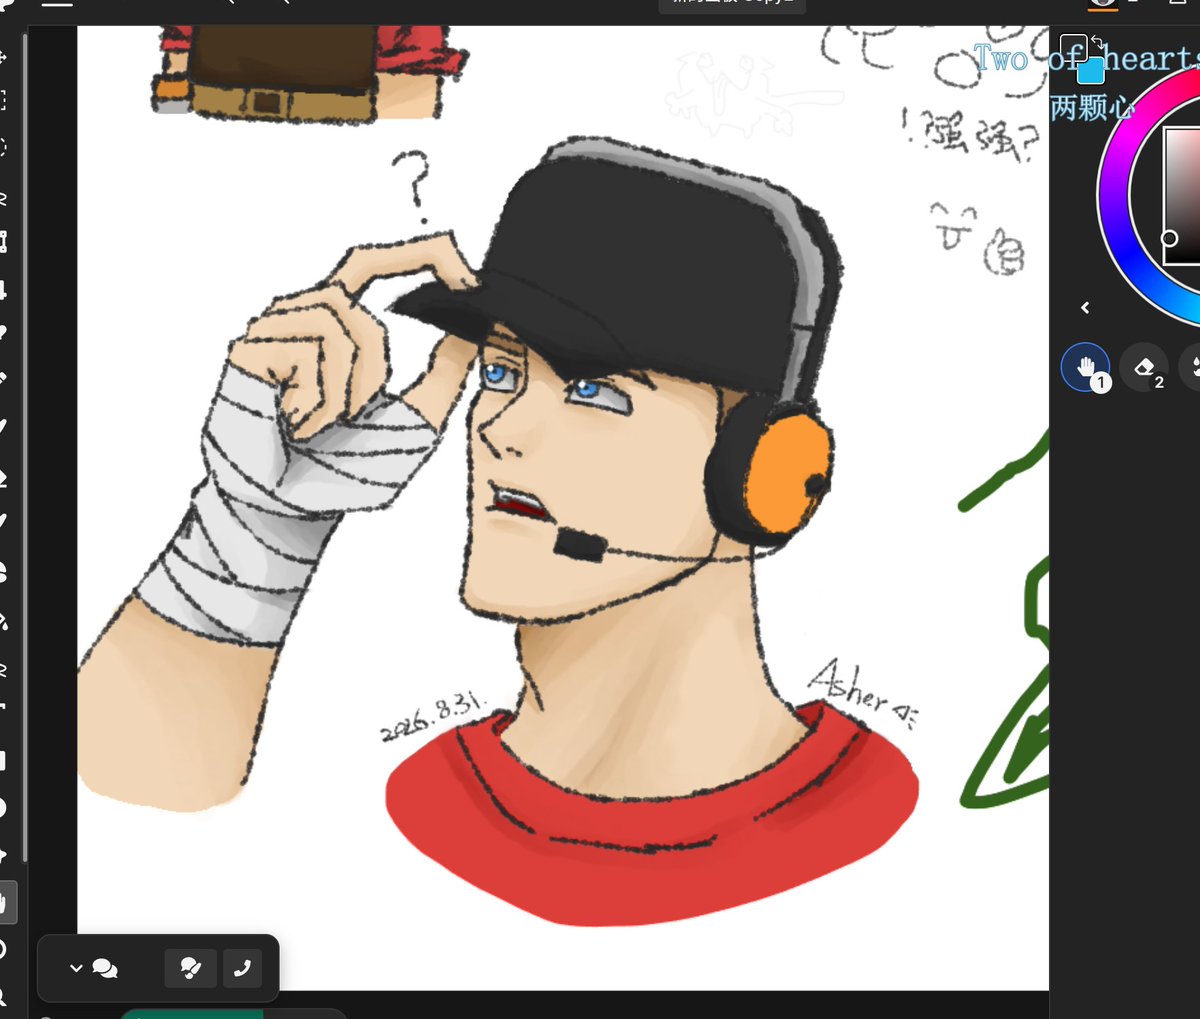Start a voice call with phone icon
Viewport: 1200px width, 1019px height.
click(242, 968)
